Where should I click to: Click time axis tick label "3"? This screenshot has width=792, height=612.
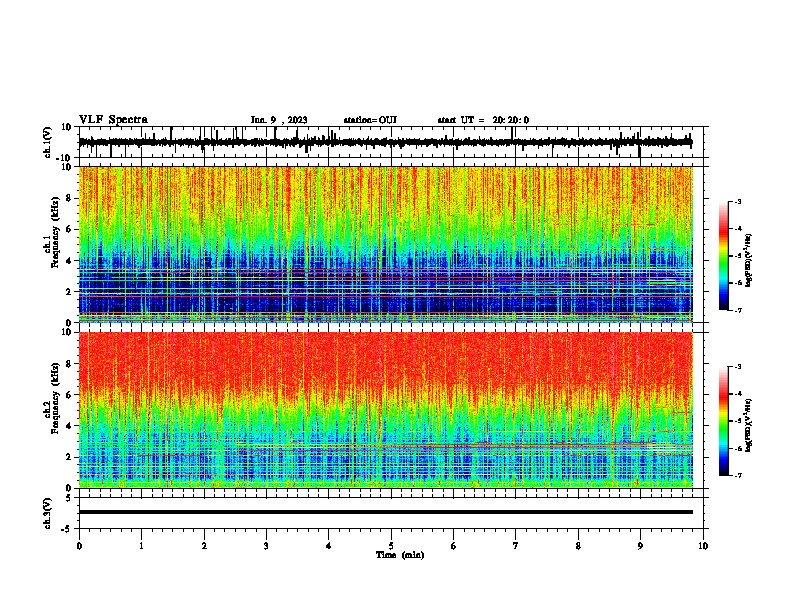tap(266, 546)
